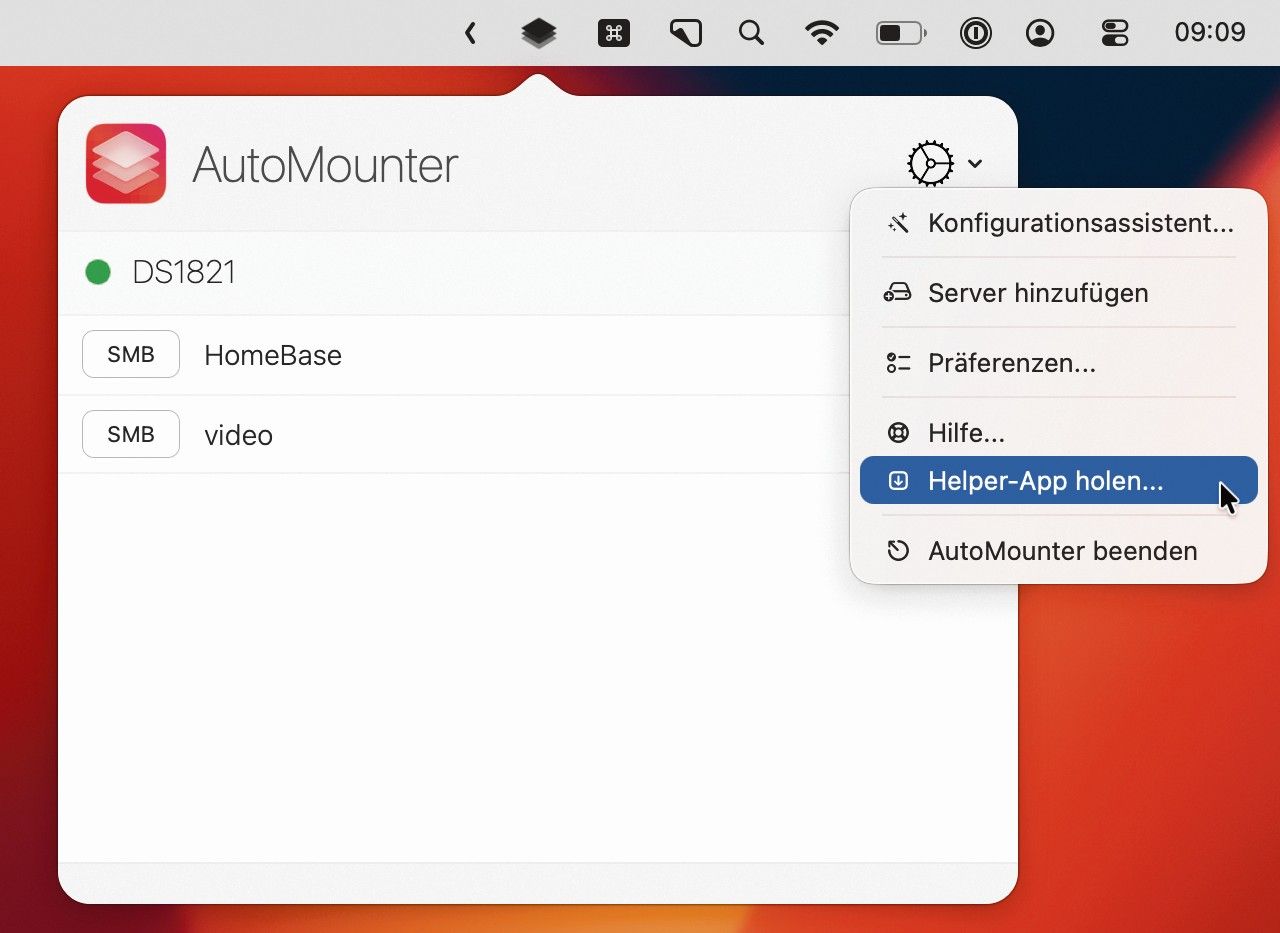
Task: Click the user account icon in menu bar
Action: click(x=1040, y=33)
